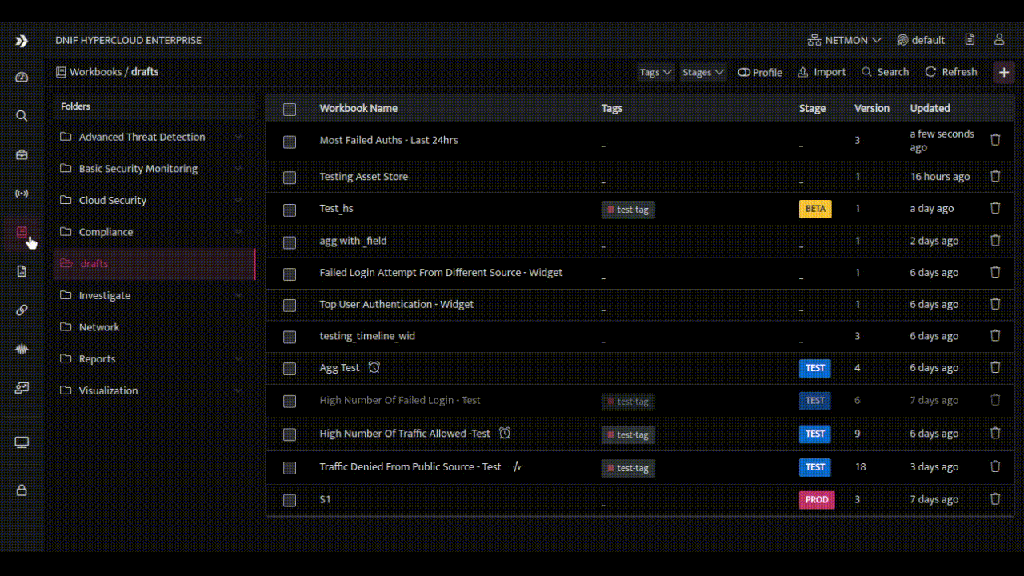This screenshot has width=1024, height=576.
Task: Click the alarm clock icon beside Agg Test
Action: click(374, 368)
